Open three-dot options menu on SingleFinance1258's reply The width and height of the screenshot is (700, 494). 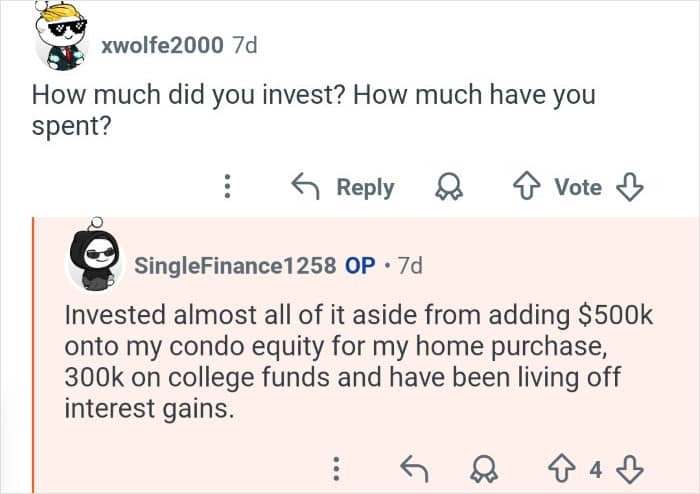pyautogui.click(x=337, y=468)
